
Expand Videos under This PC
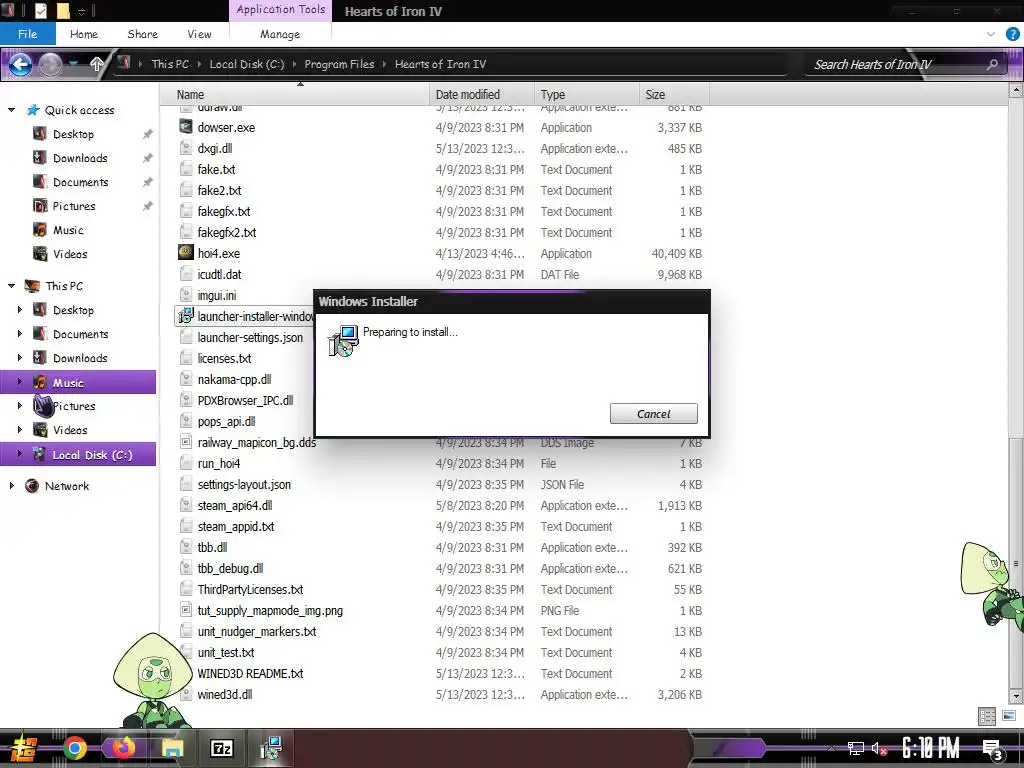[20, 430]
